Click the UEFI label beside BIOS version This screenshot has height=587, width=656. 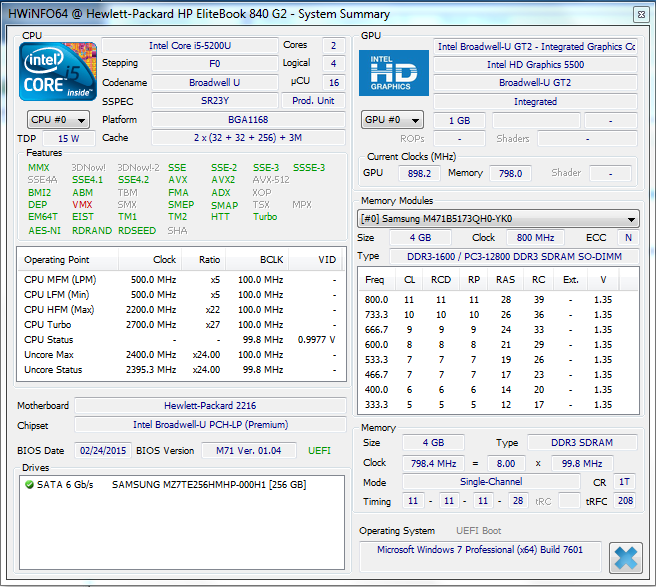pos(319,451)
